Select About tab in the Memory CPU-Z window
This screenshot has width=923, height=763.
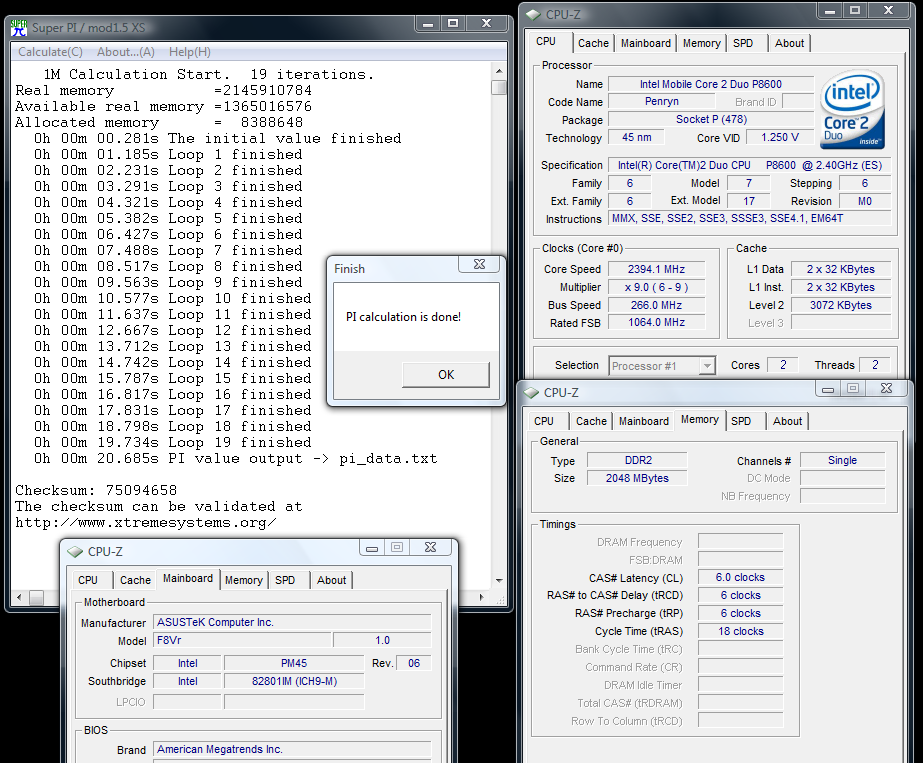(x=787, y=421)
